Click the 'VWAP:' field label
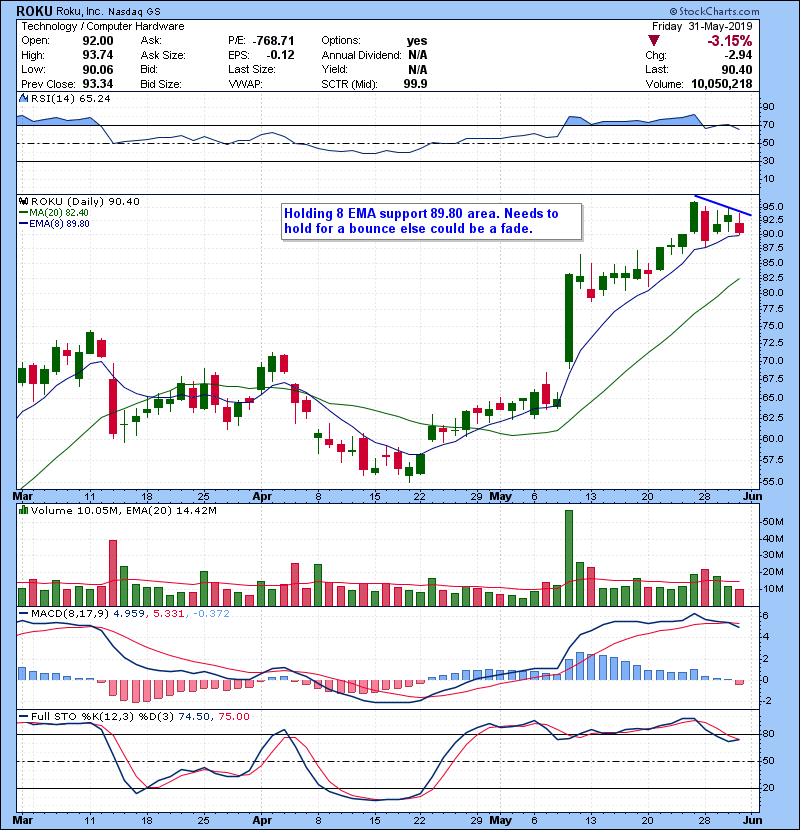 tap(245, 84)
